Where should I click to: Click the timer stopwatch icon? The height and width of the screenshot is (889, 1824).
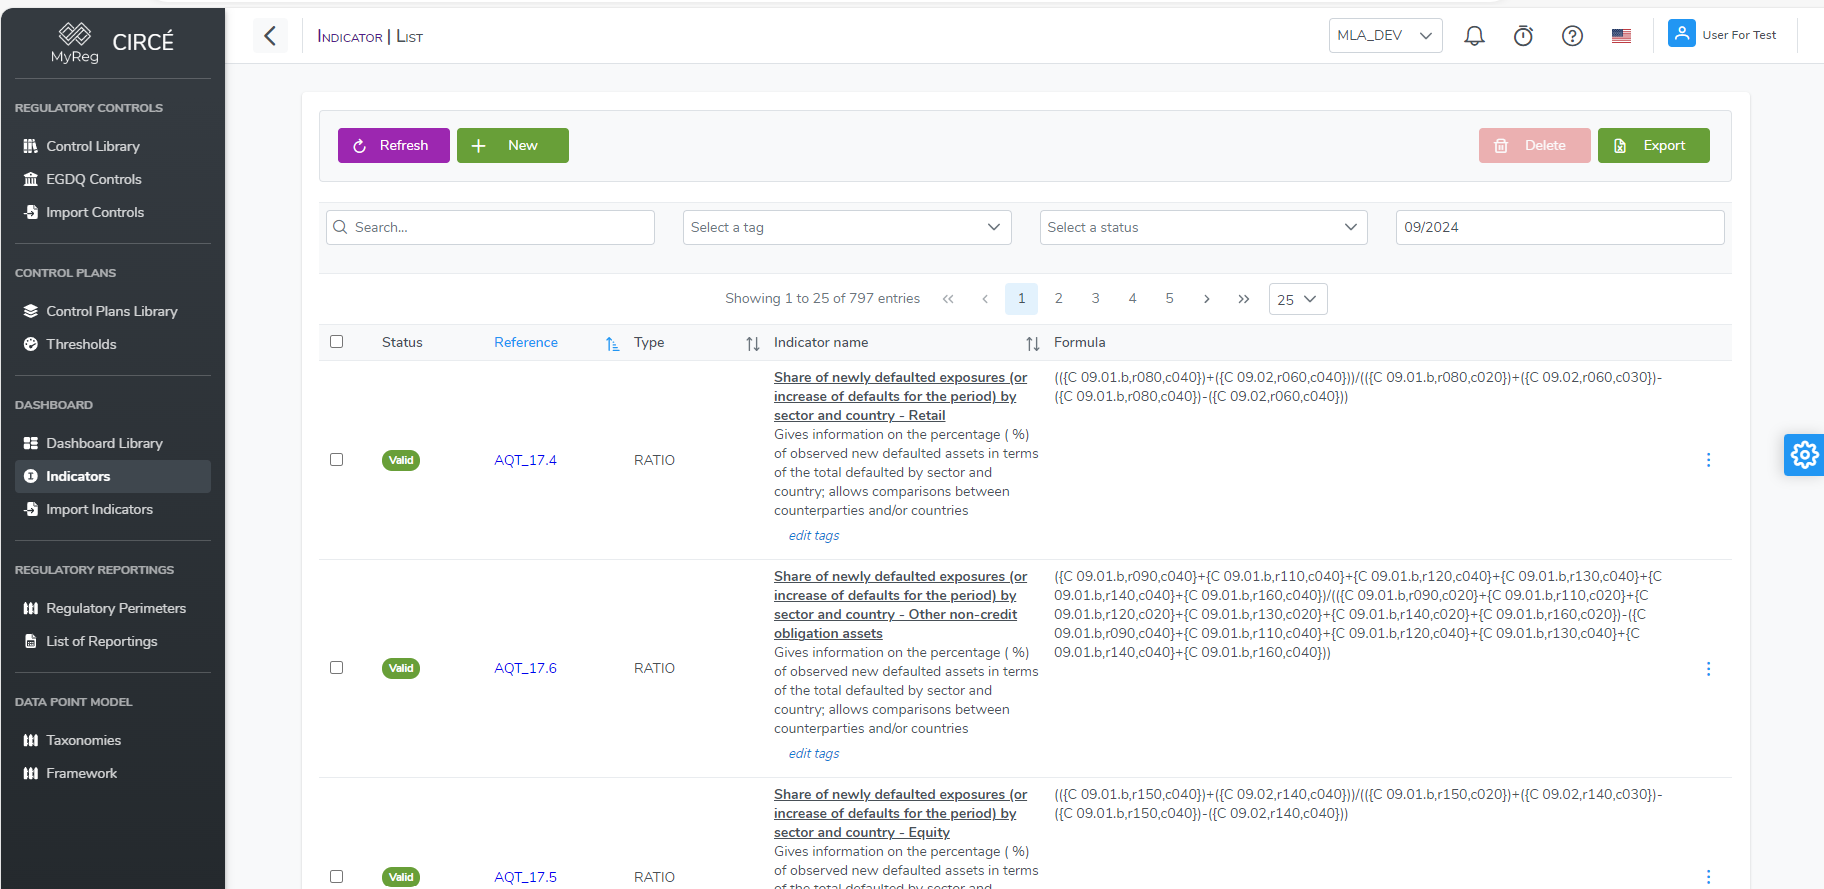click(x=1523, y=36)
